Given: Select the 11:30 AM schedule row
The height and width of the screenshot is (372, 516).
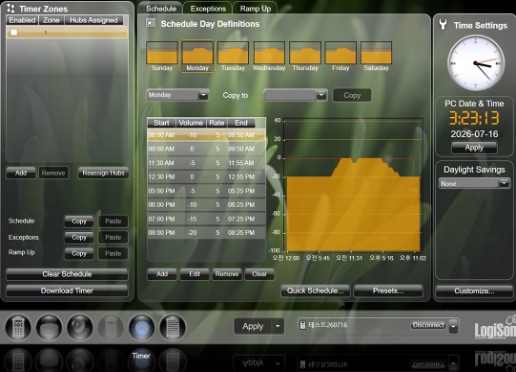Looking at the screenshot, I should point(206,163).
